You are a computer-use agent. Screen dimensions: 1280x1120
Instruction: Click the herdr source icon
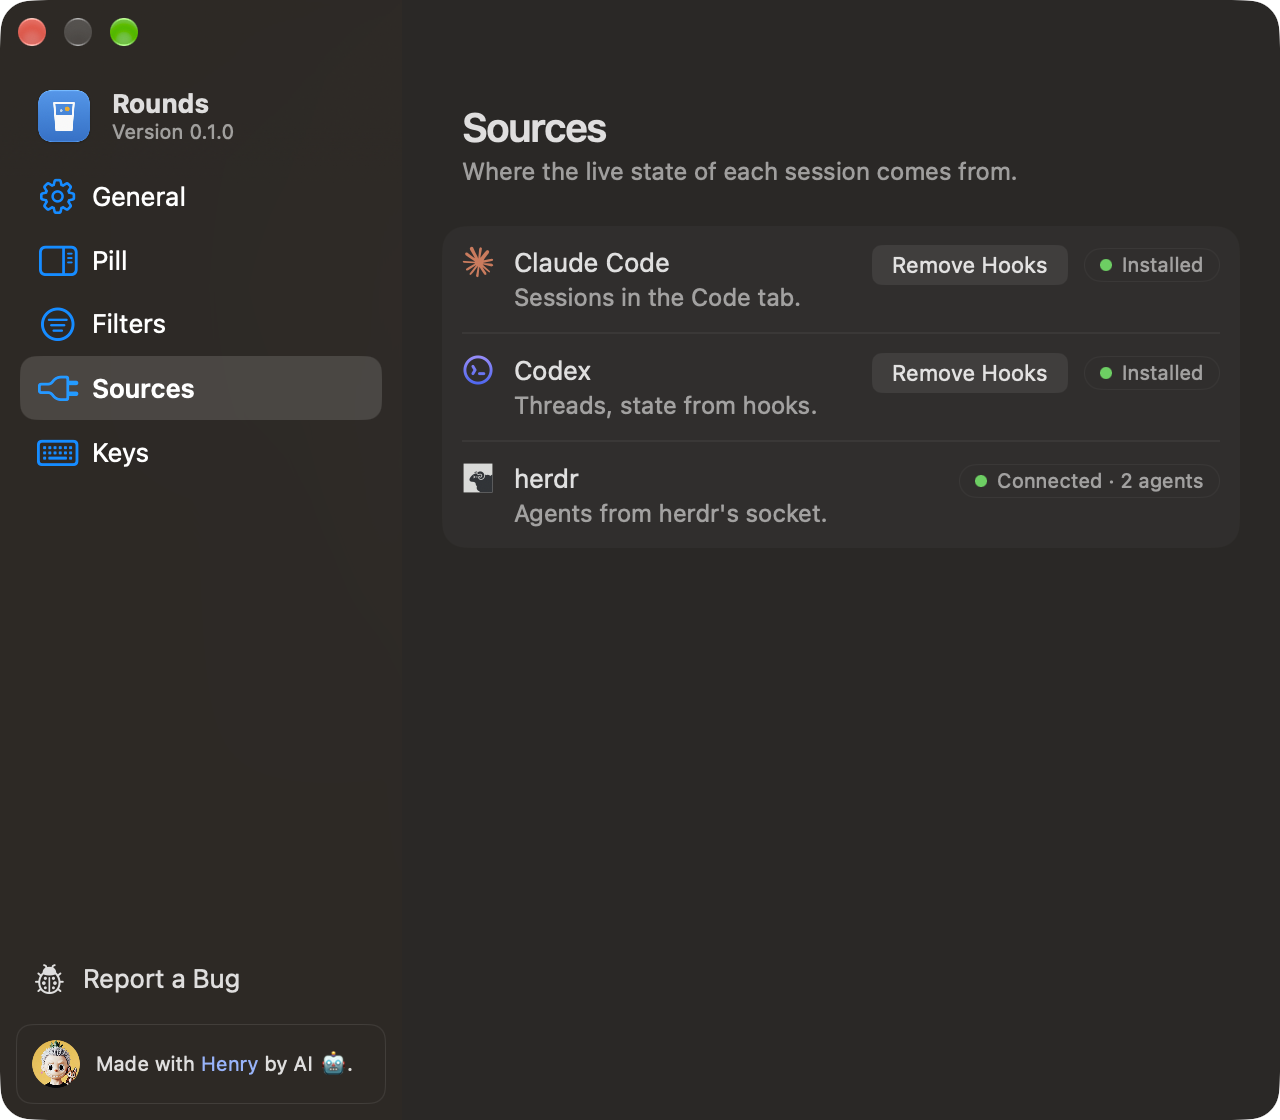(478, 478)
